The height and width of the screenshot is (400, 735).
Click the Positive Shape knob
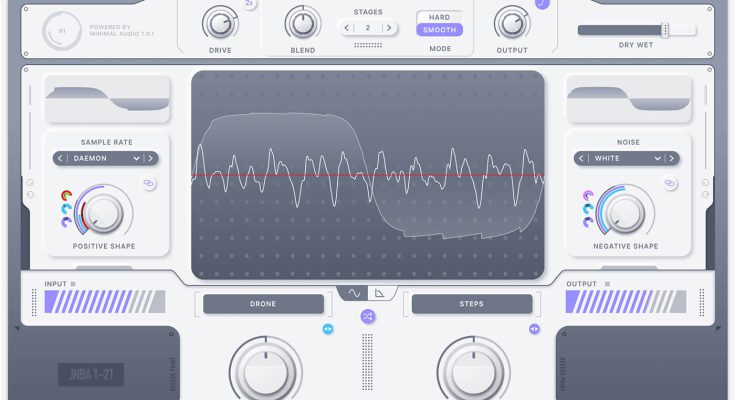point(104,210)
